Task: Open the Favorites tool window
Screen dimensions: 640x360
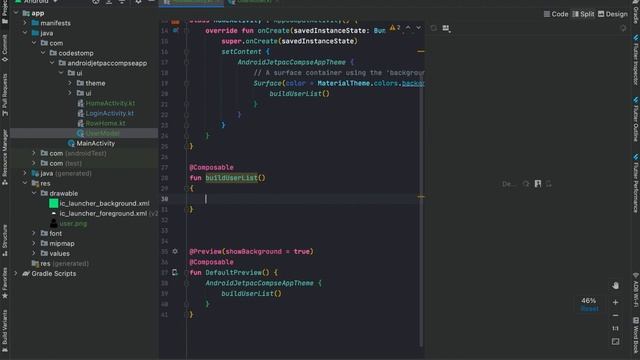Action: click(x=4, y=283)
